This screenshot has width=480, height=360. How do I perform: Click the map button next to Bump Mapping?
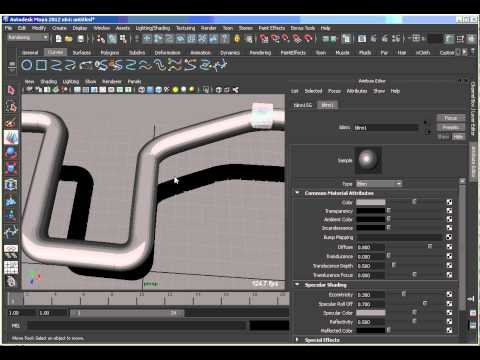point(449,237)
